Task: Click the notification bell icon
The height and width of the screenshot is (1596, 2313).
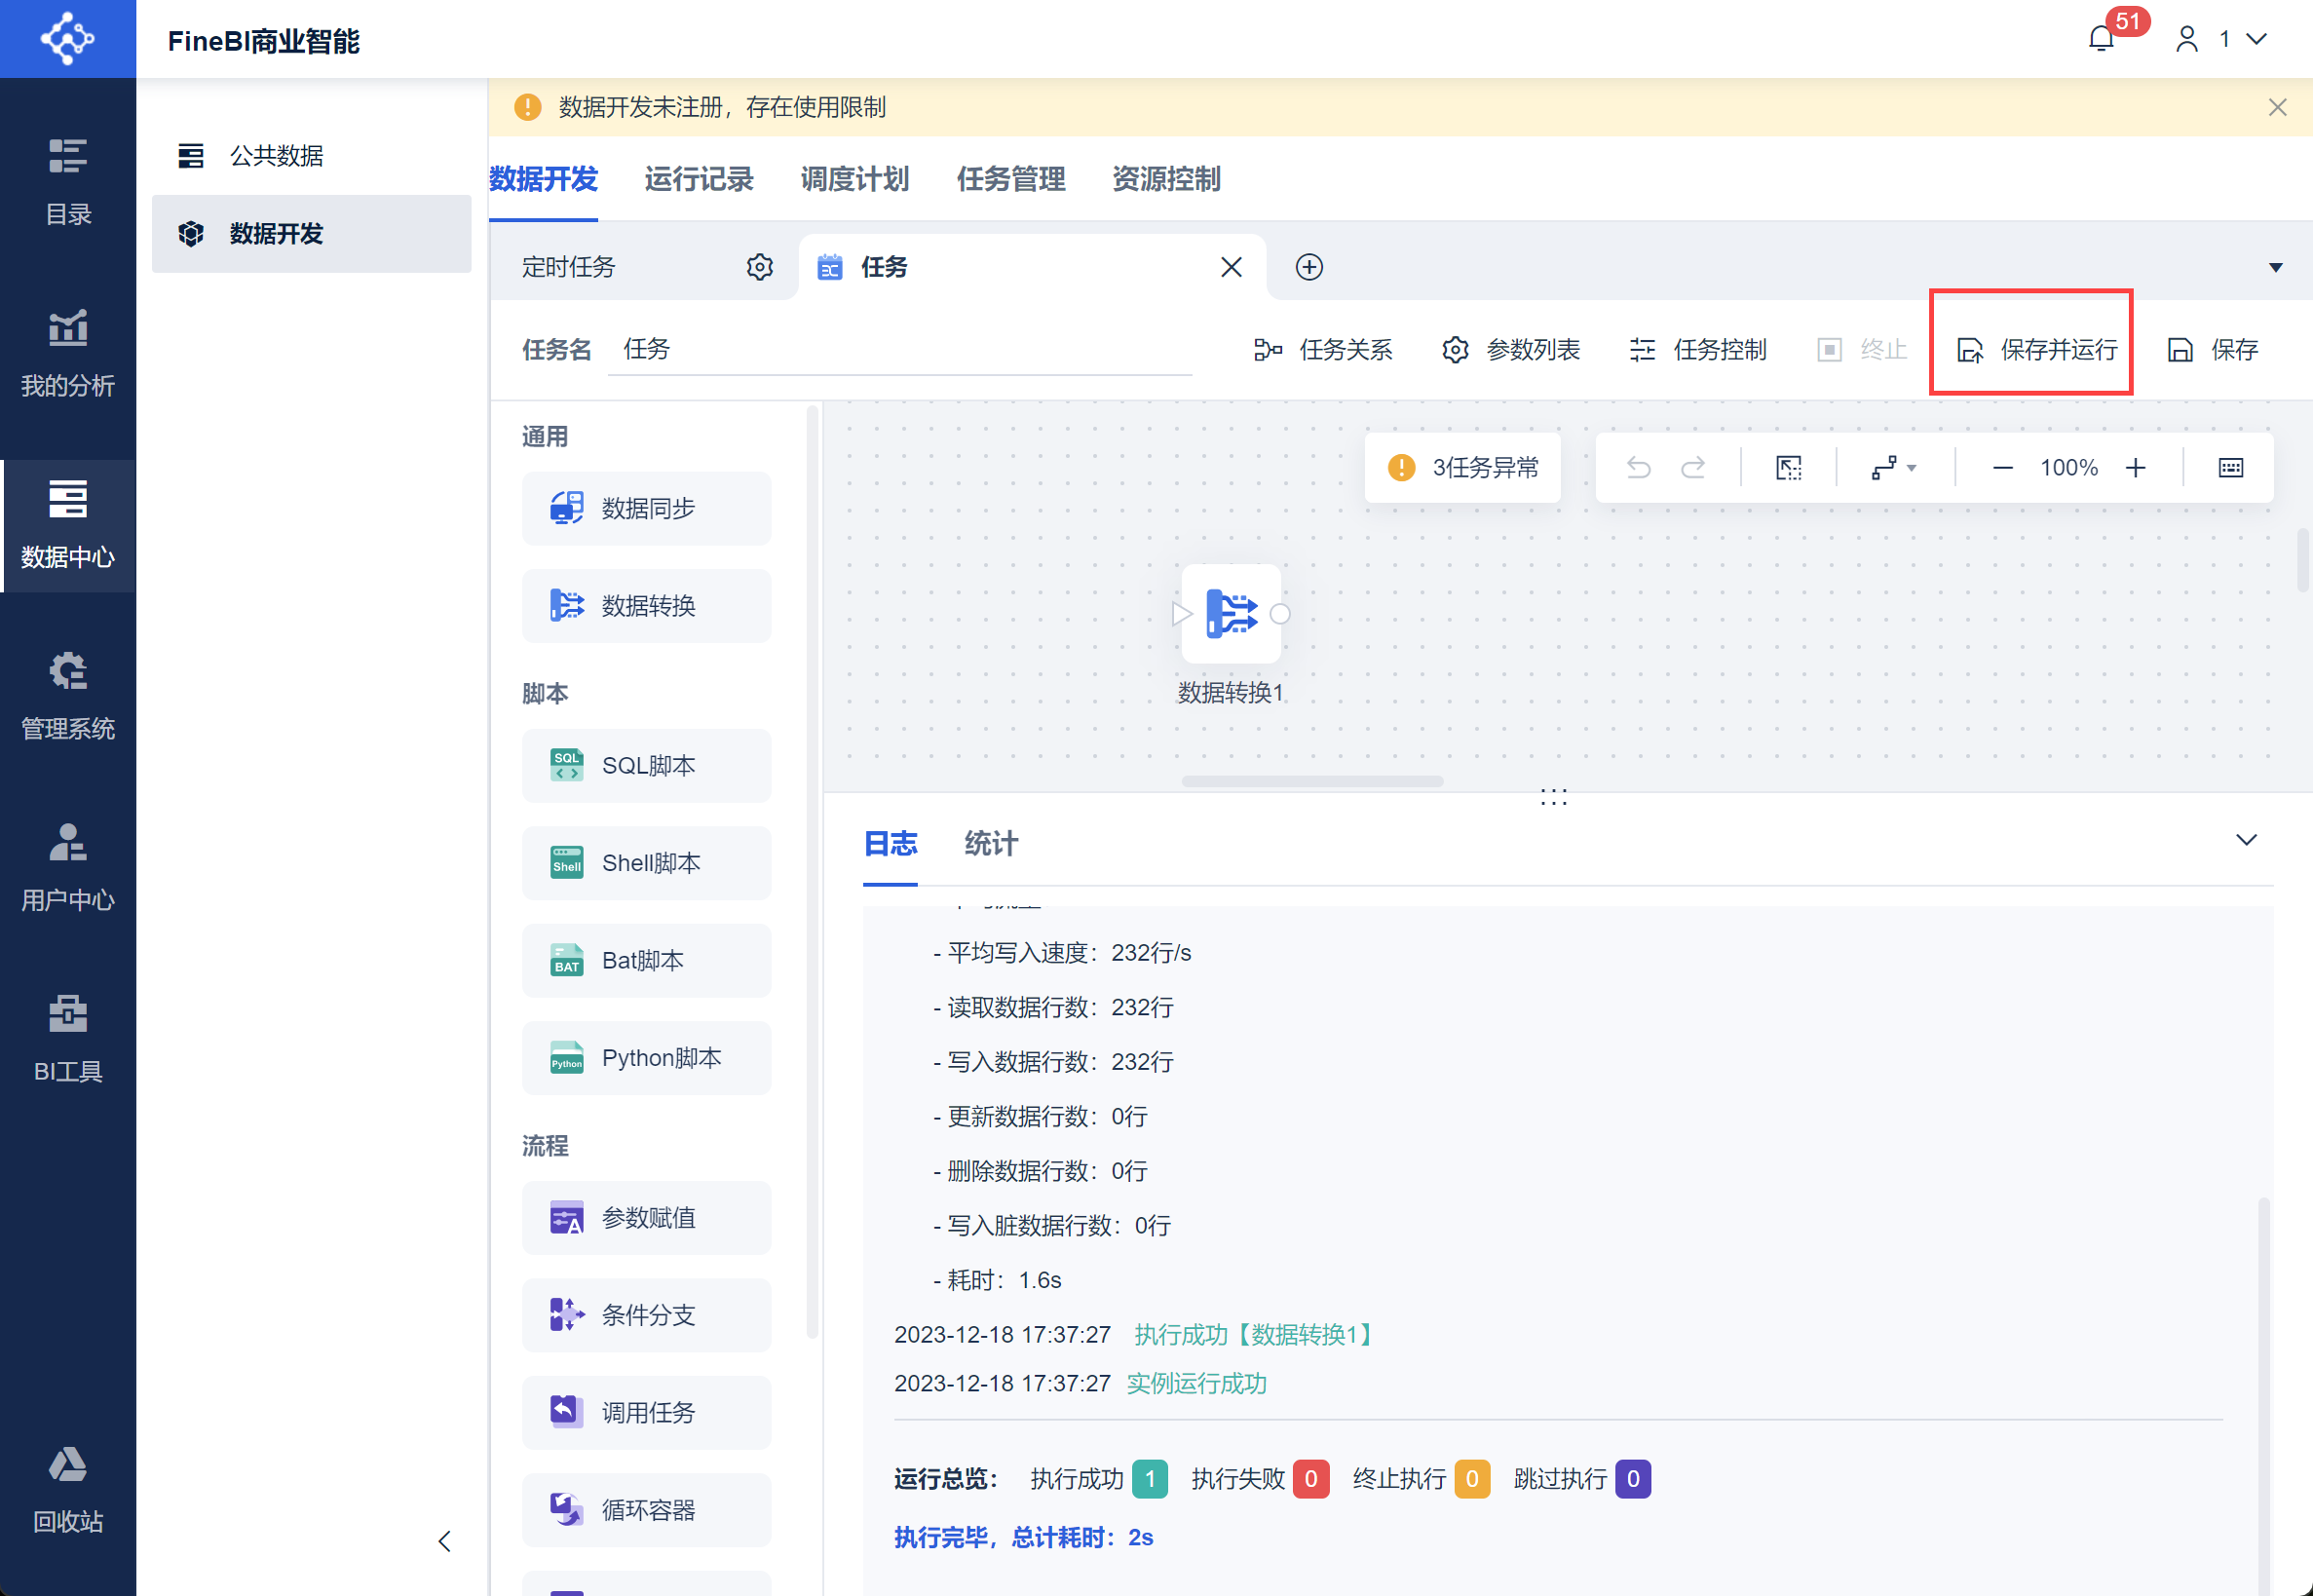Action: (2101, 39)
